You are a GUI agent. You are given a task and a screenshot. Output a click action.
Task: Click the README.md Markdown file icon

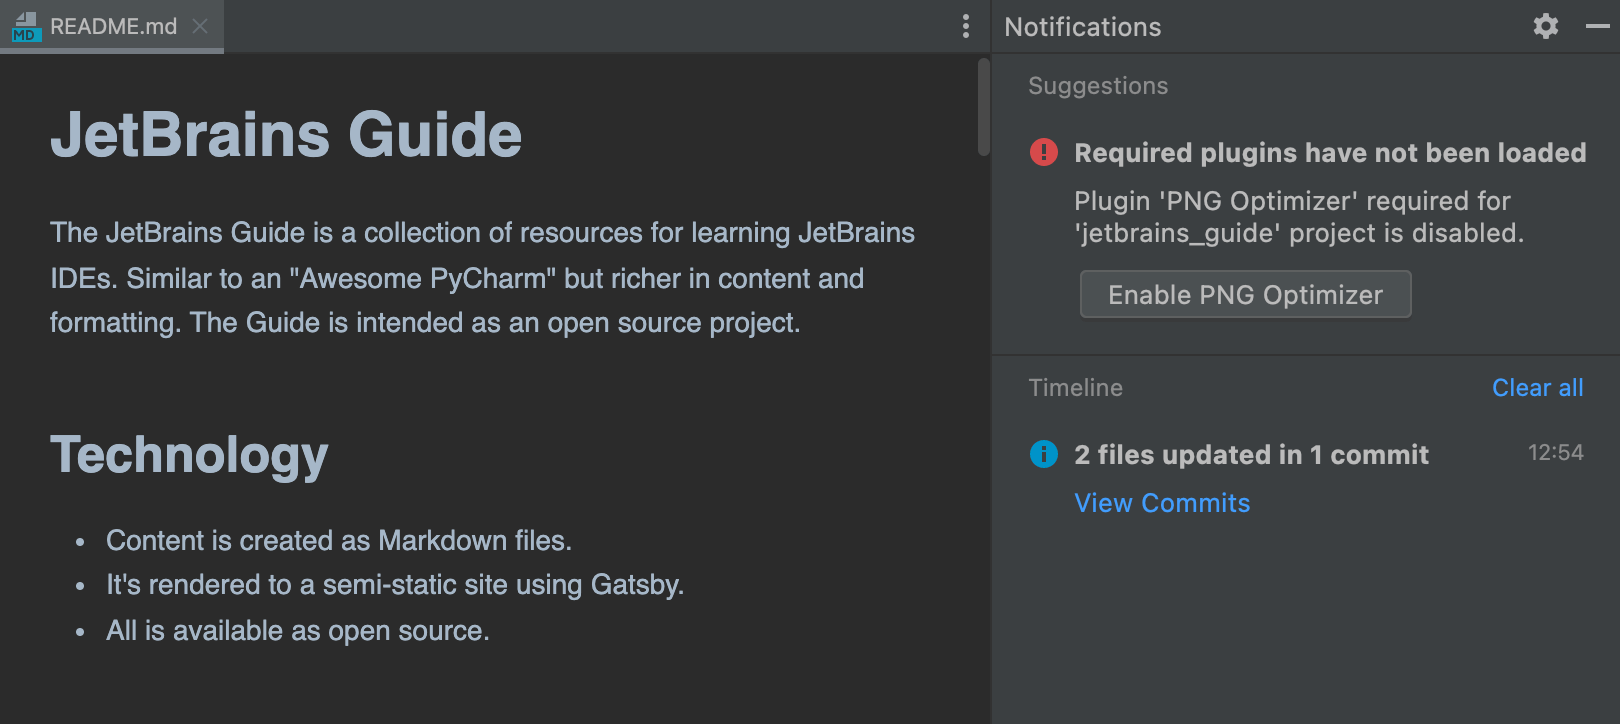(x=24, y=27)
